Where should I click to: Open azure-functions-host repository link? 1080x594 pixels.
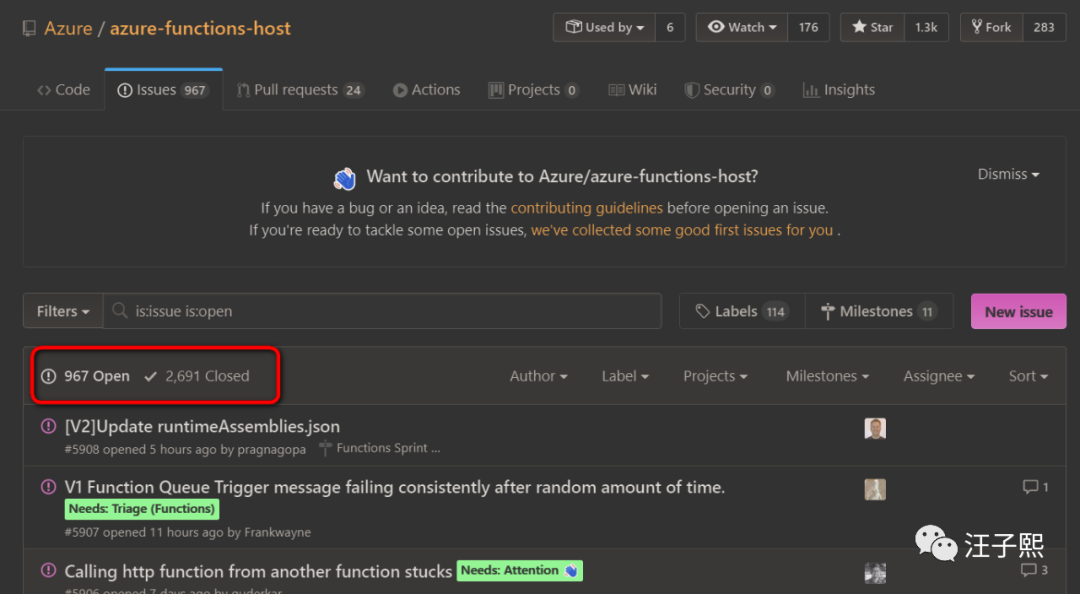[x=200, y=28]
